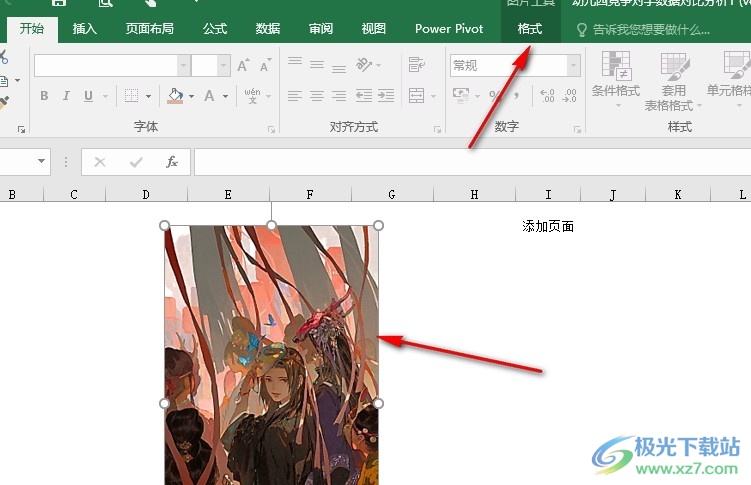Screen dimensions: 751x485
Task: Click the font color A icon
Action: pyautogui.click(x=209, y=96)
